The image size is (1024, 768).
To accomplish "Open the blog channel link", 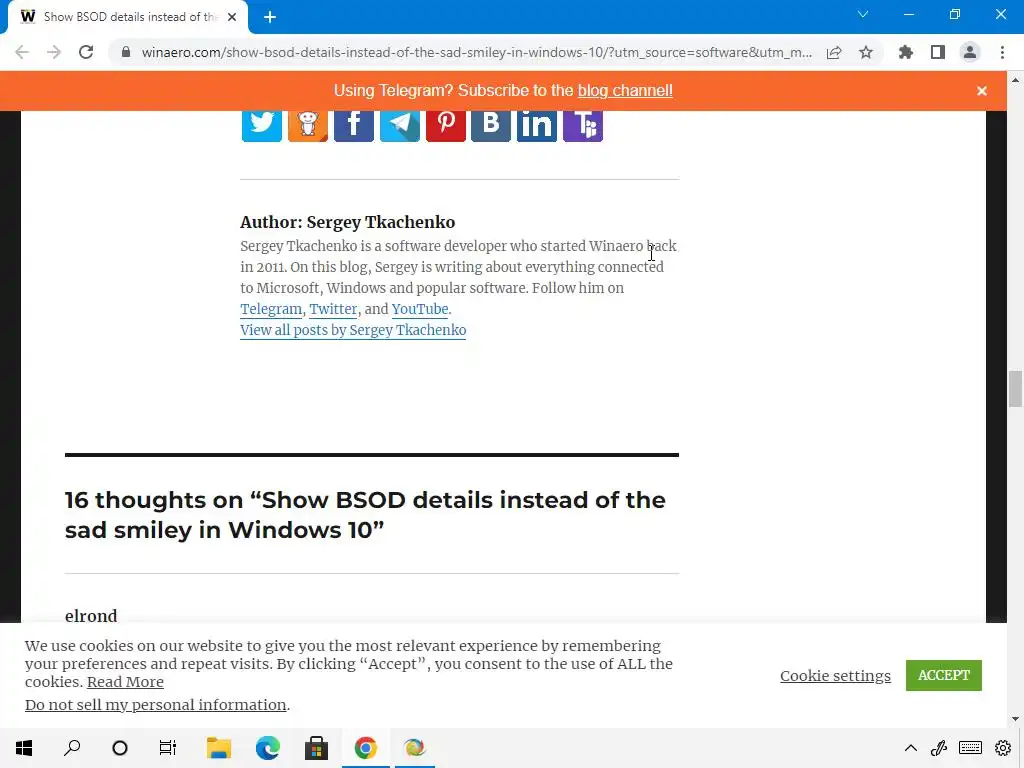I will [625, 91].
